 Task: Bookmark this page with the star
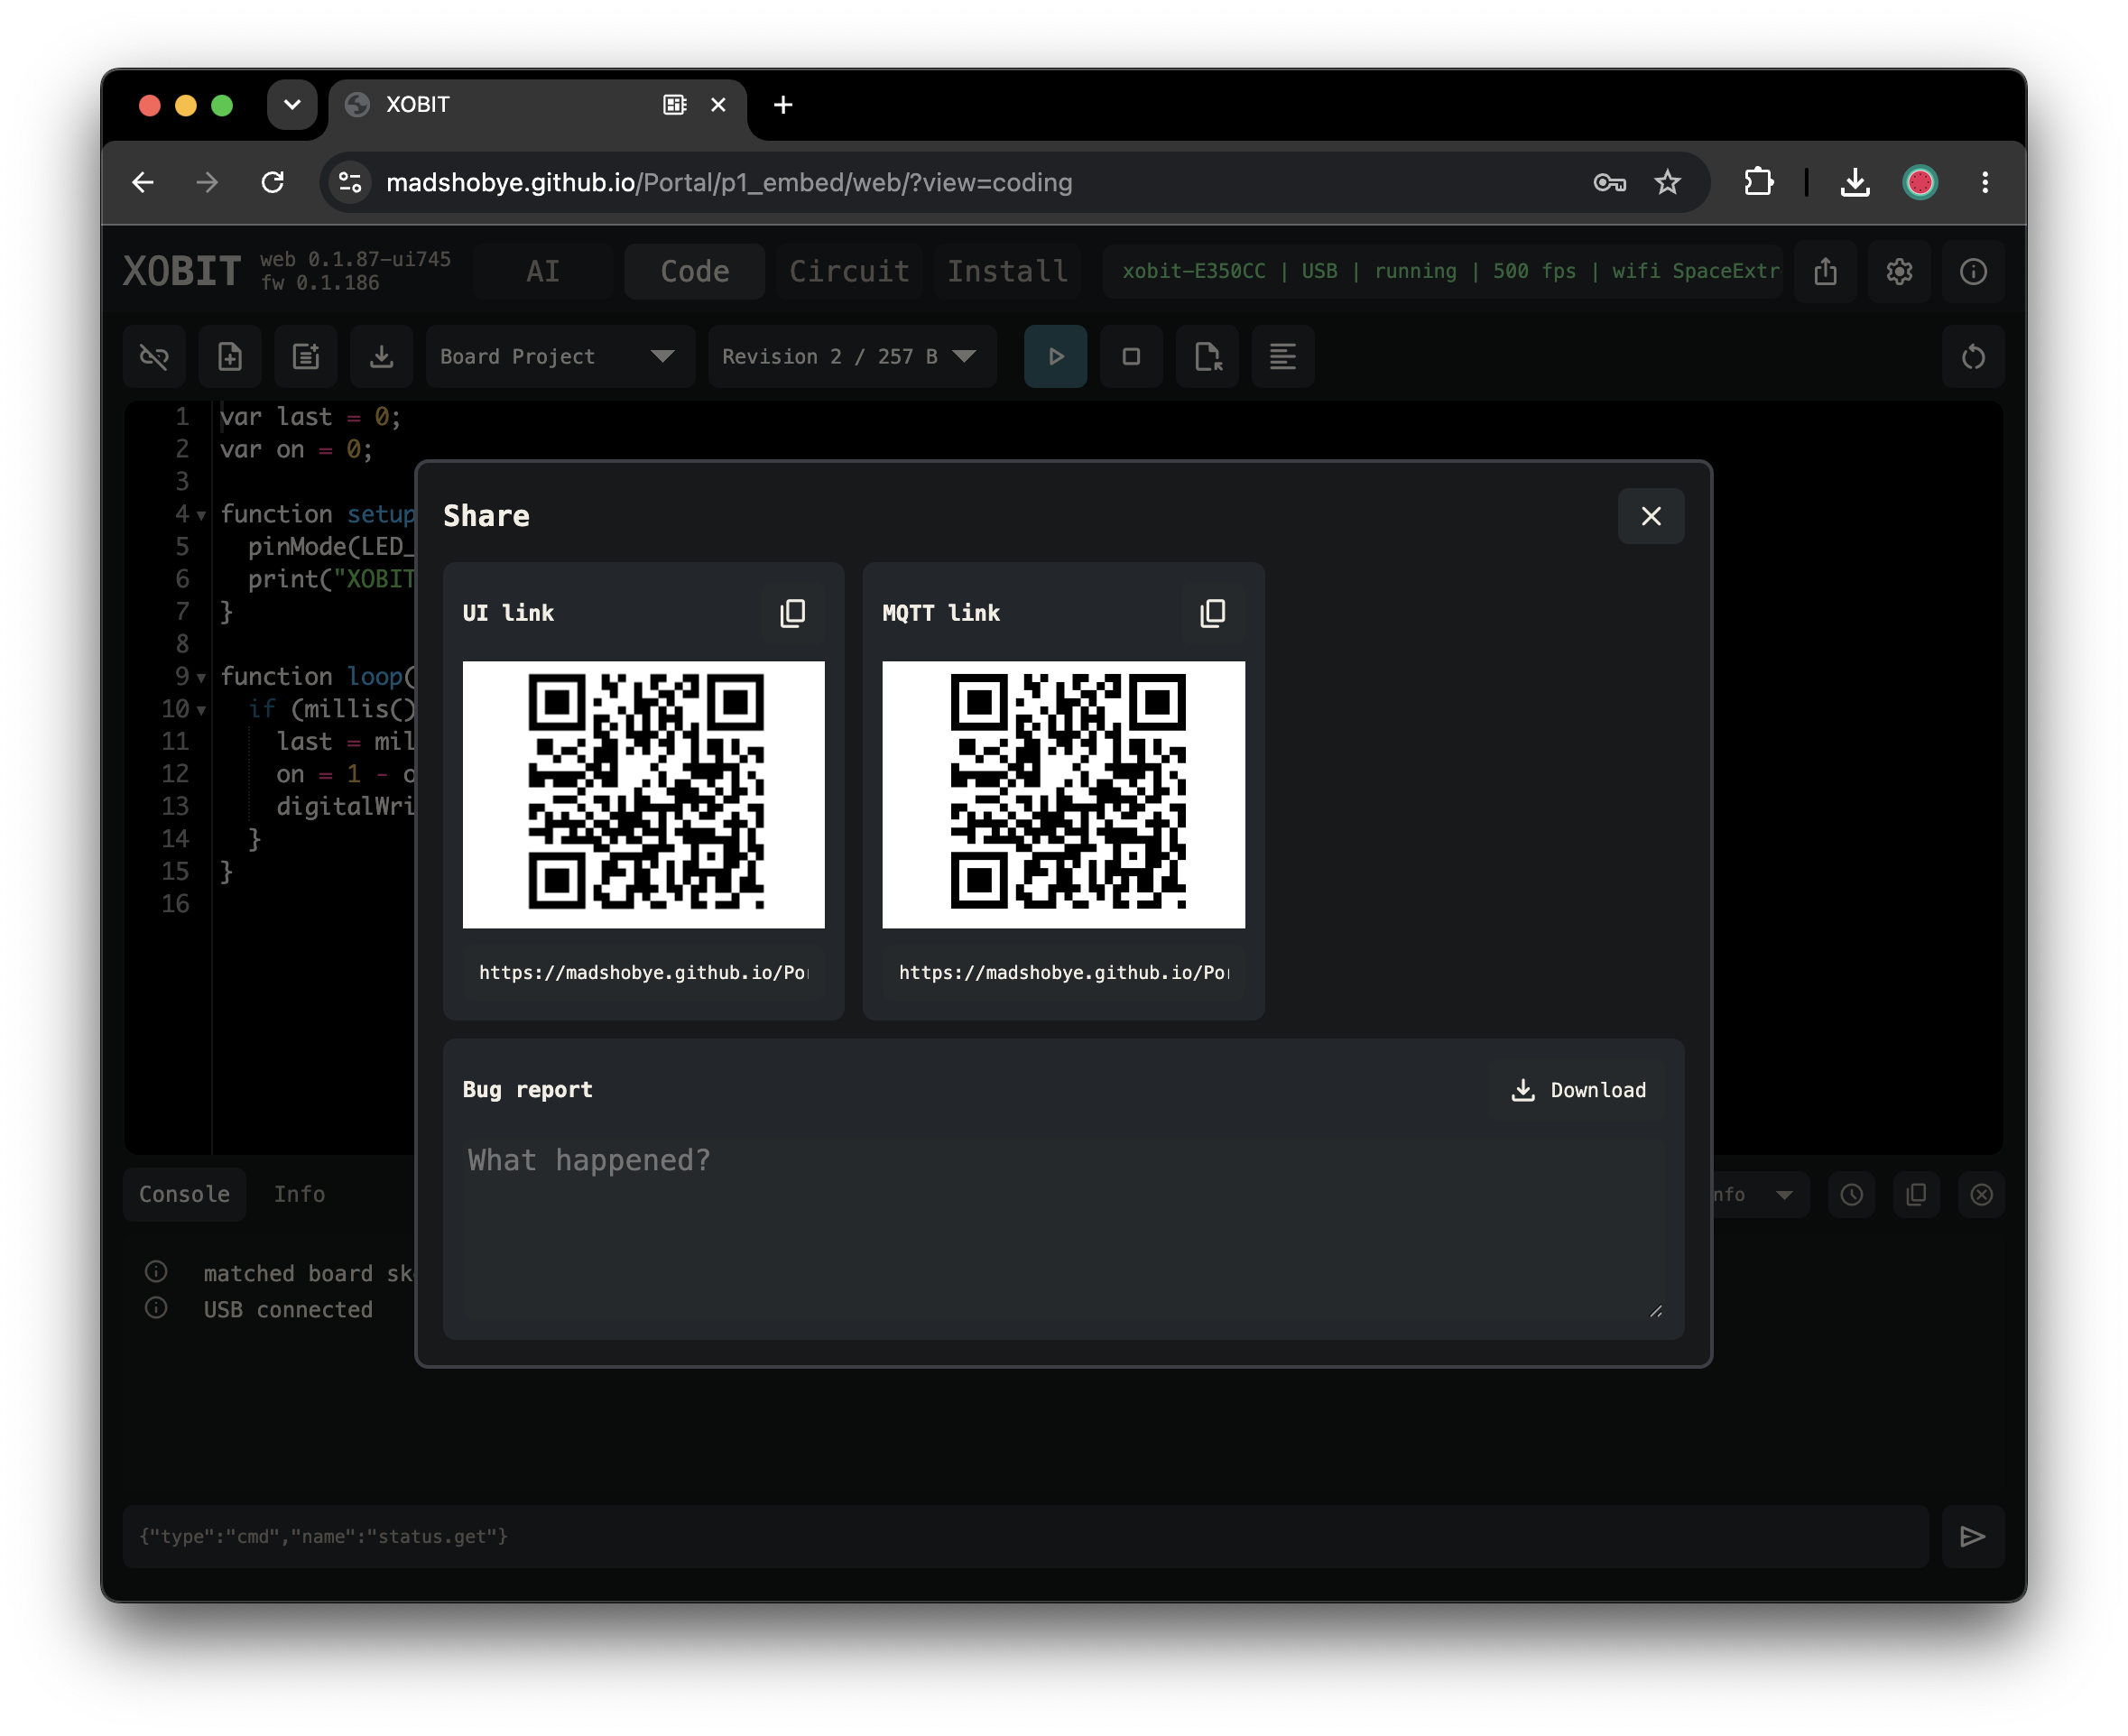coord(1668,182)
